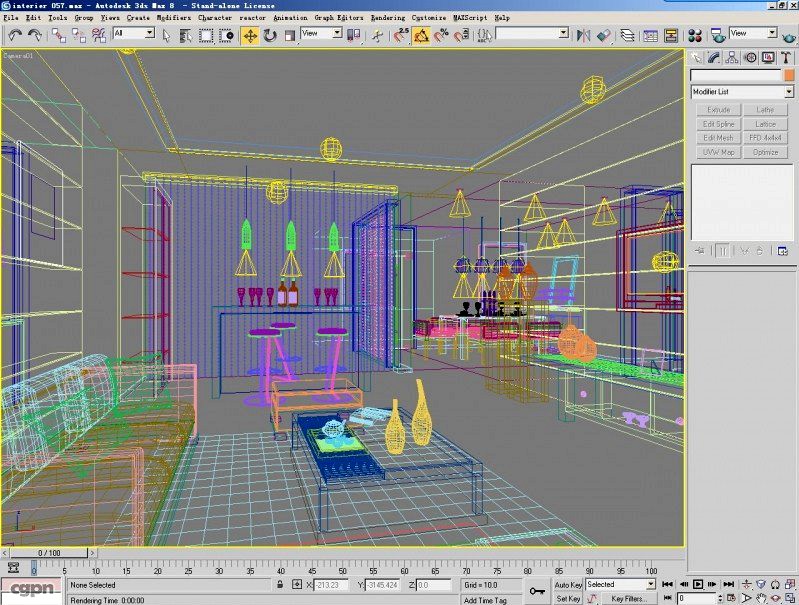Activate the Select and Rotate tool

pyautogui.click(x=270, y=36)
